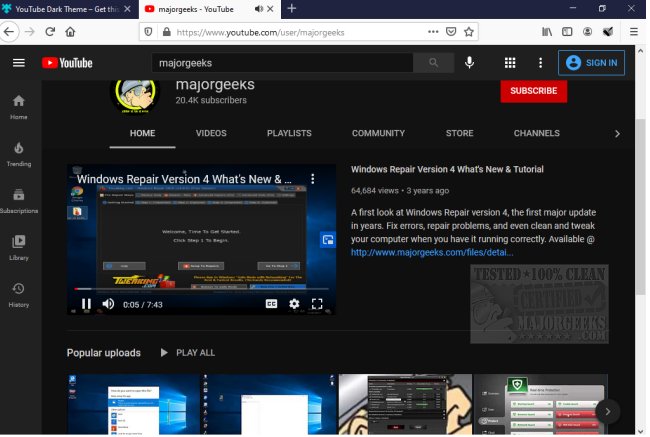Viewport: 650px width, 437px height.
Task: Pause the featured video
Action: pos(86,304)
